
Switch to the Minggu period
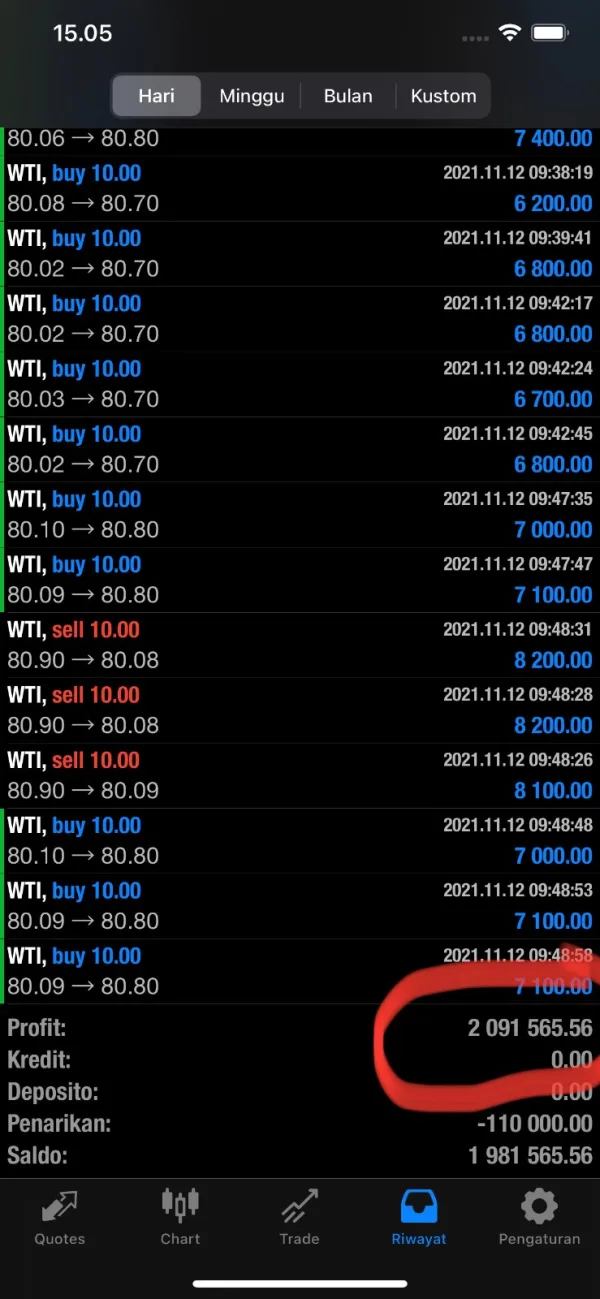[252, 96]
